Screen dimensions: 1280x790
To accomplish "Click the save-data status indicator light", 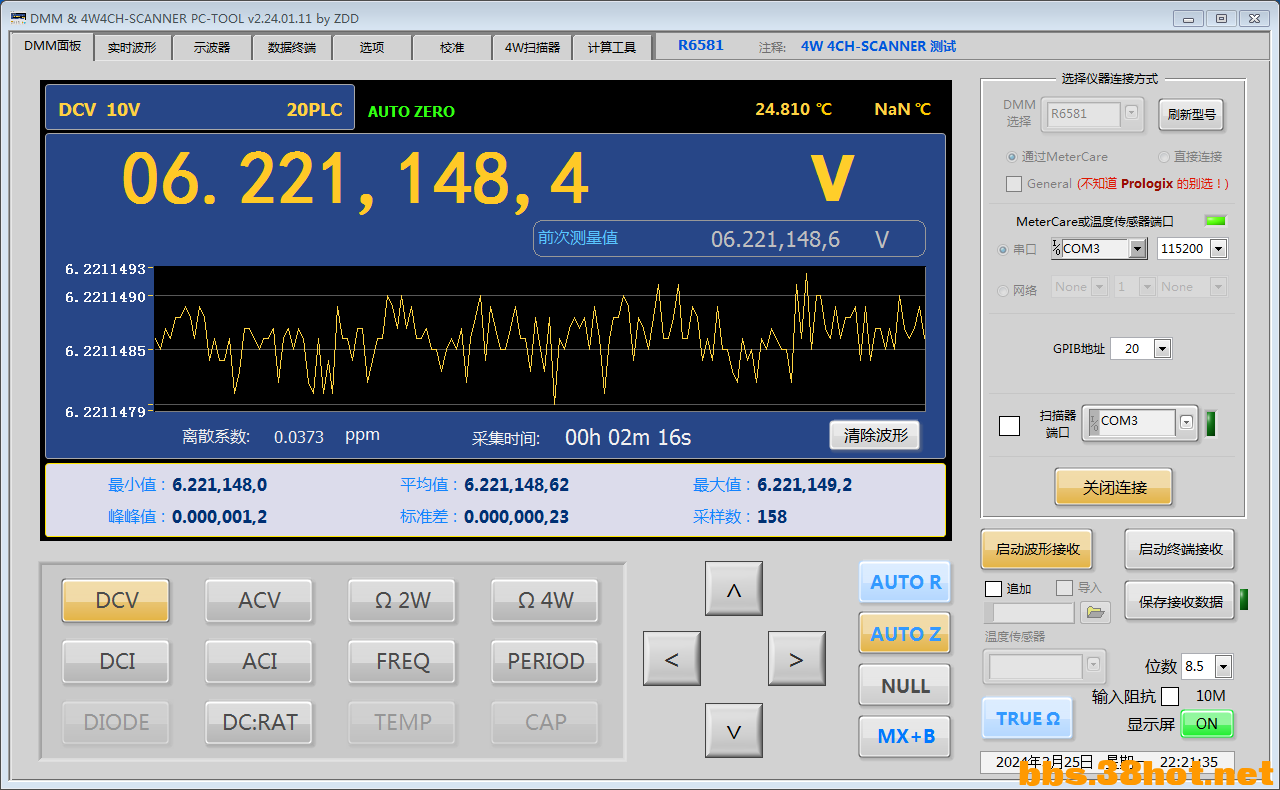I will click(x=1244, y=600).
